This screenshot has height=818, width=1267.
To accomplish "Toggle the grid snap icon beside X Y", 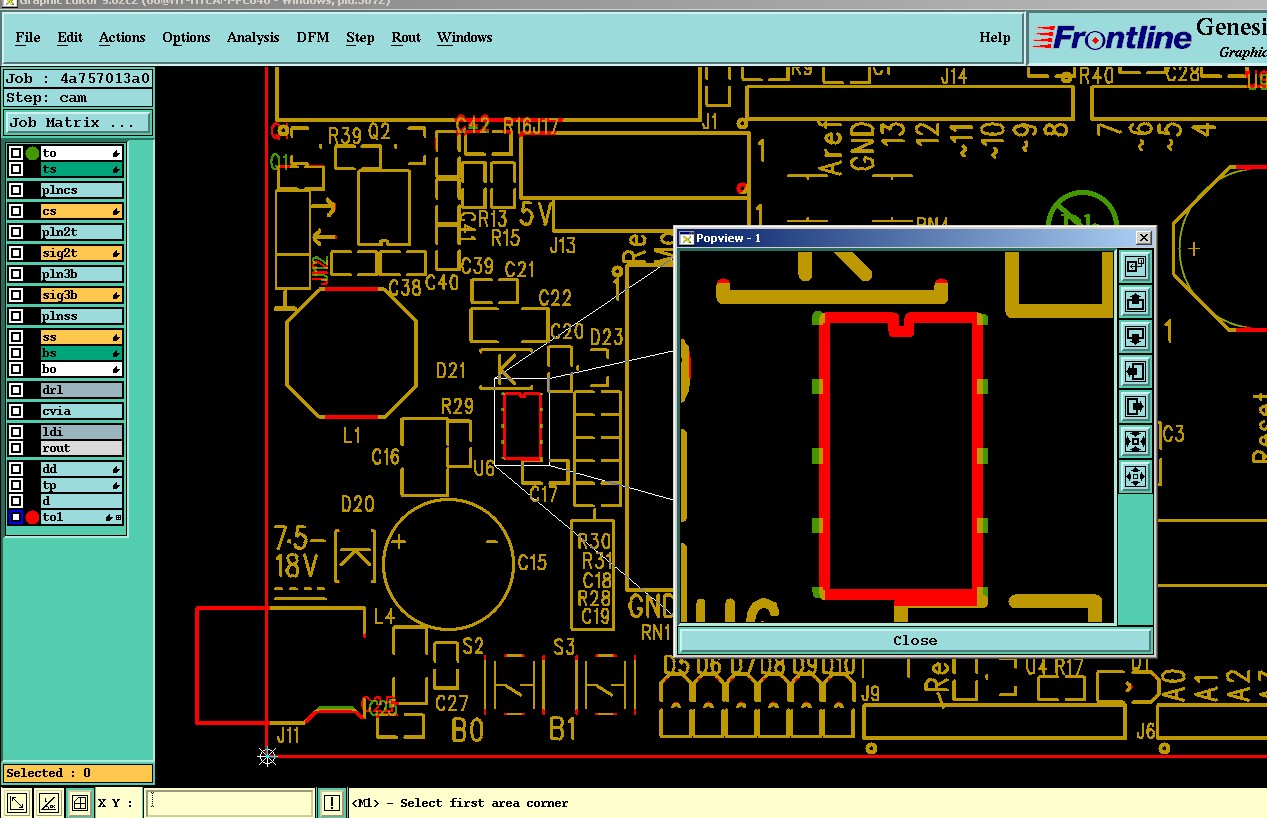I will pos(80,803).
